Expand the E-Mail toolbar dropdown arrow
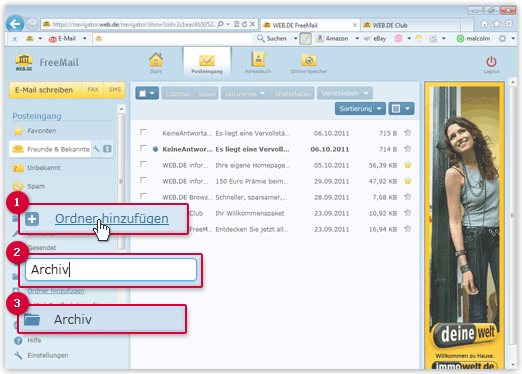This screenshot has height=374, width=522. coord(85,39)
